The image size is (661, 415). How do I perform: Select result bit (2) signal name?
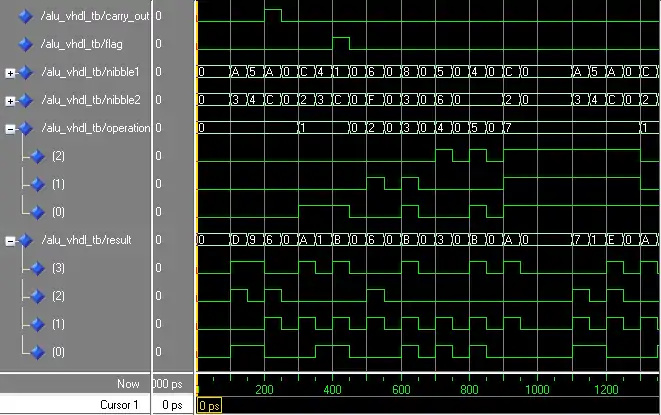click(x=62, y=297)
